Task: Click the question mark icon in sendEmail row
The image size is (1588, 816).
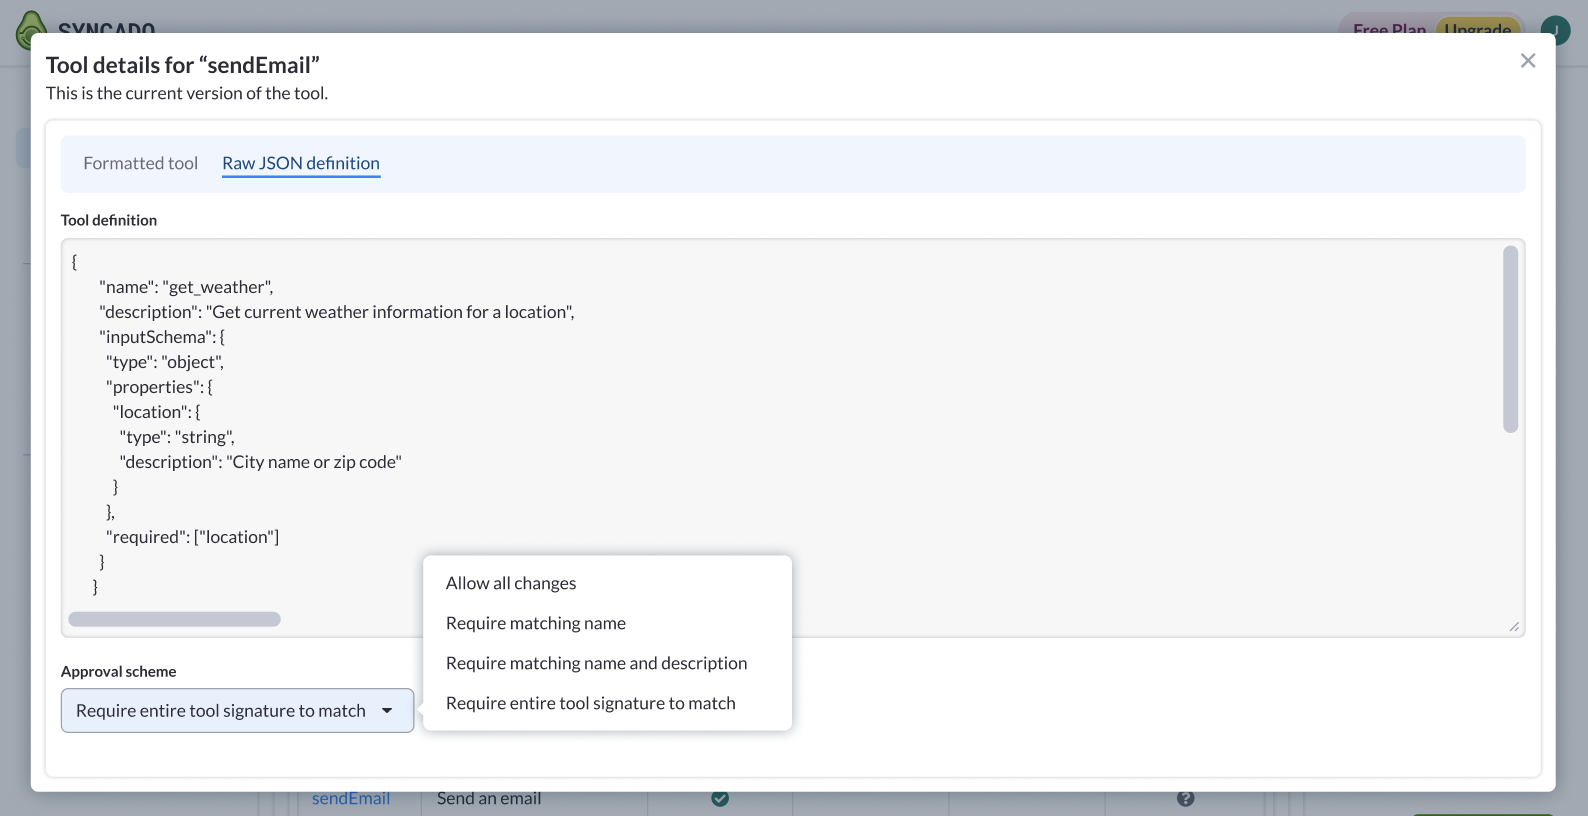Action: (x=1186, y=798)
